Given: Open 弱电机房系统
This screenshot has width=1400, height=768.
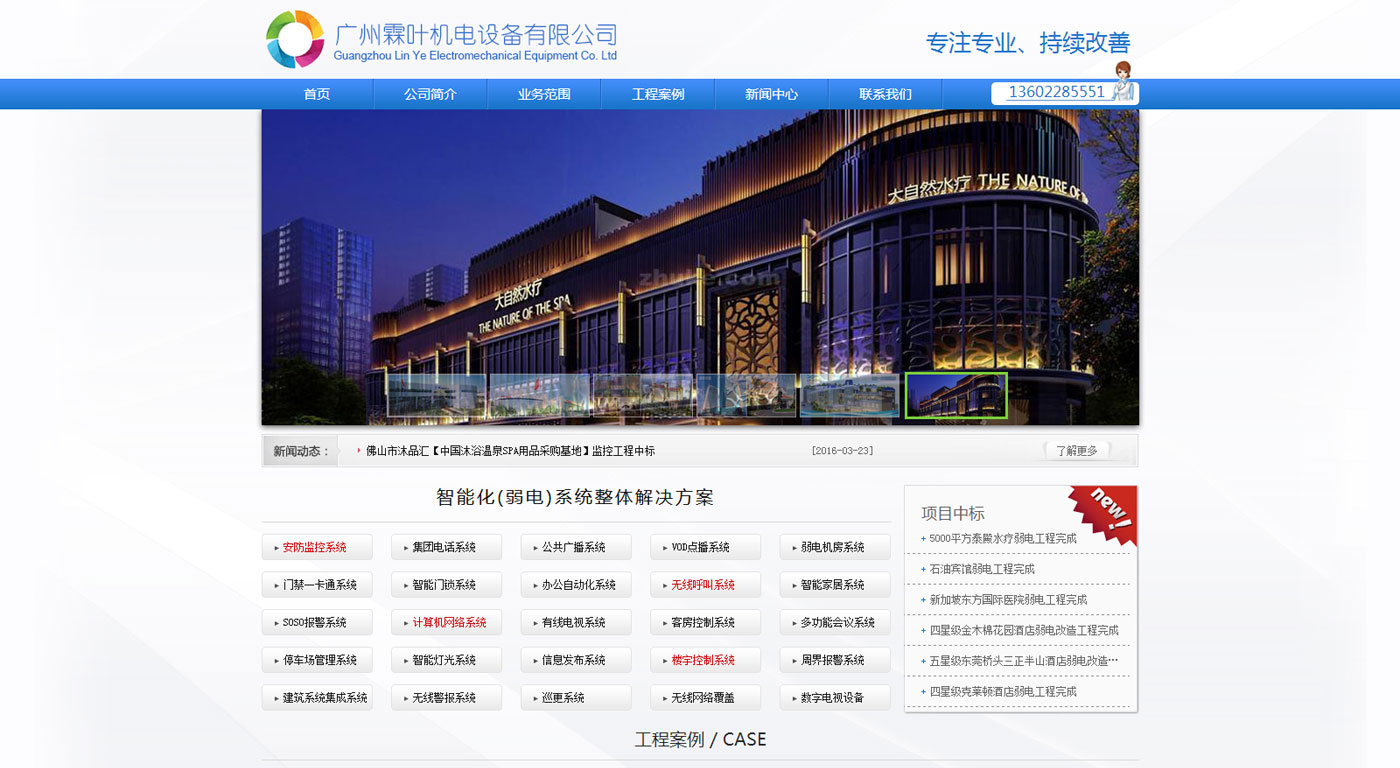Looking at the screenshot, I should (x=835, y=547).
